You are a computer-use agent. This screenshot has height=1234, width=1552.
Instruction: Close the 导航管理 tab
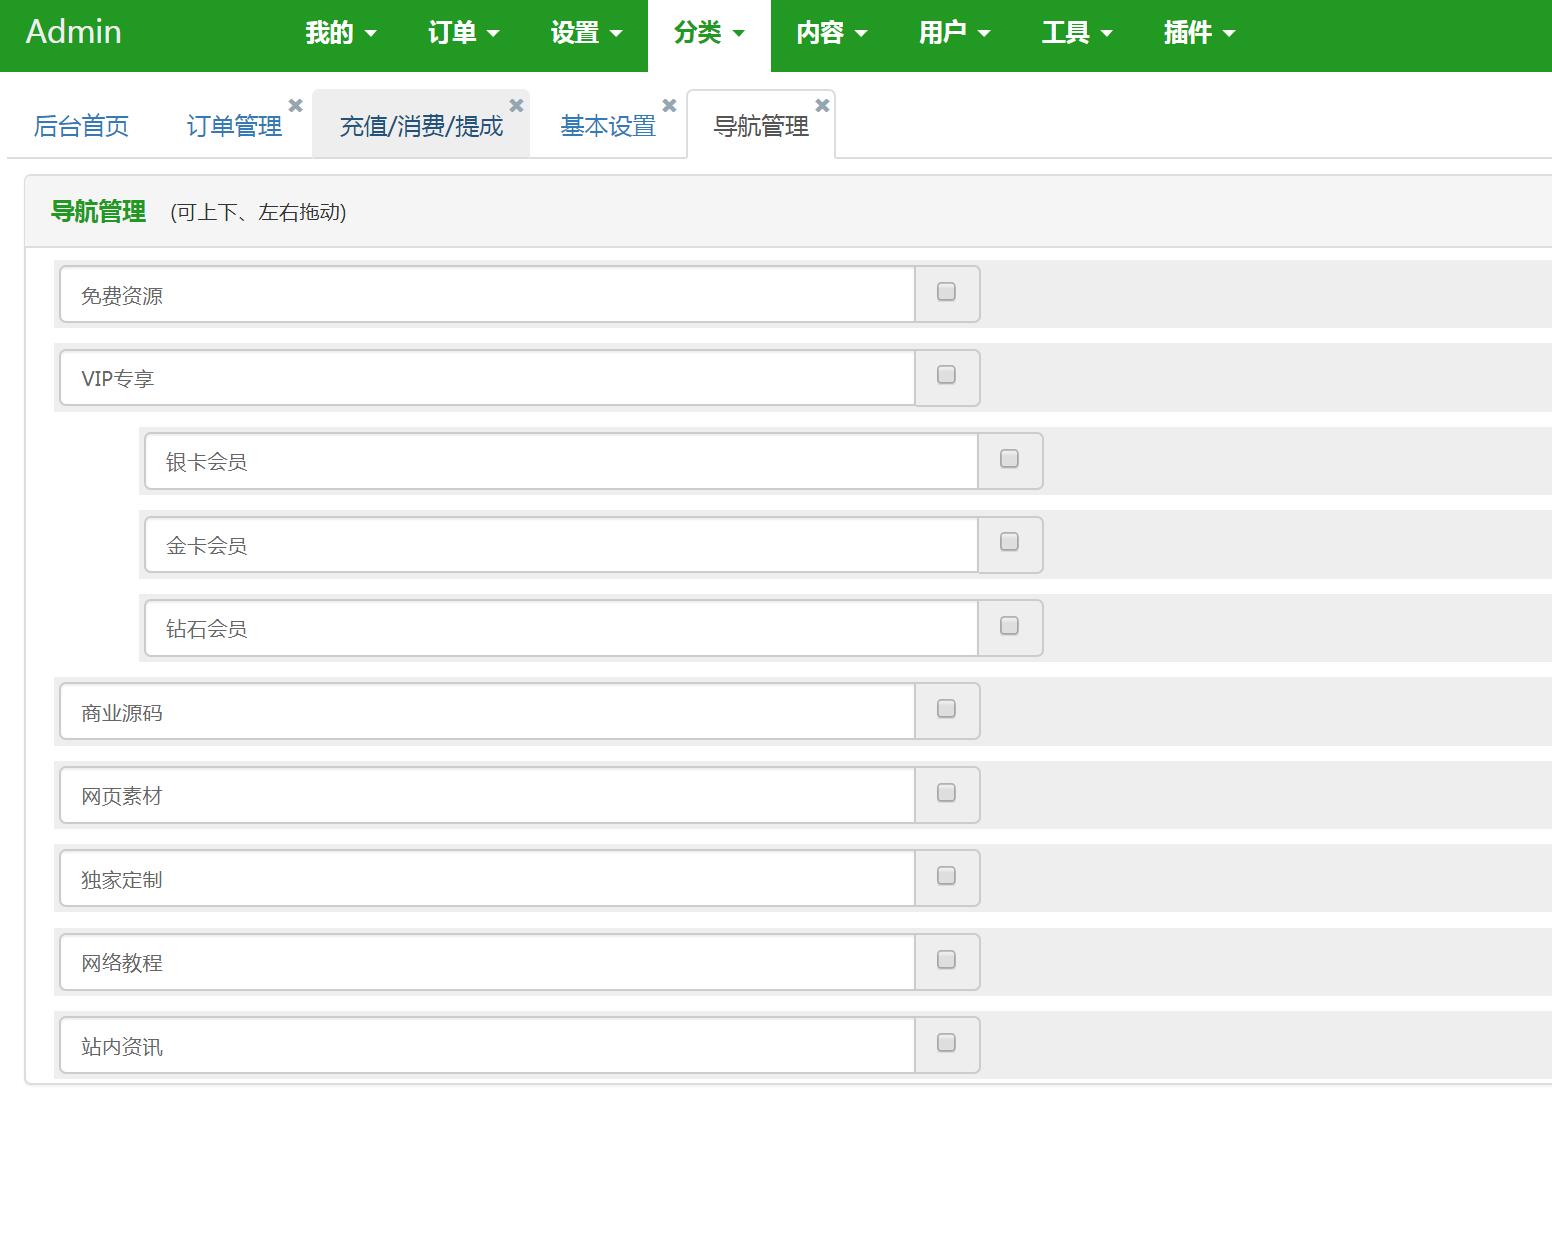[x=822, y=105]
